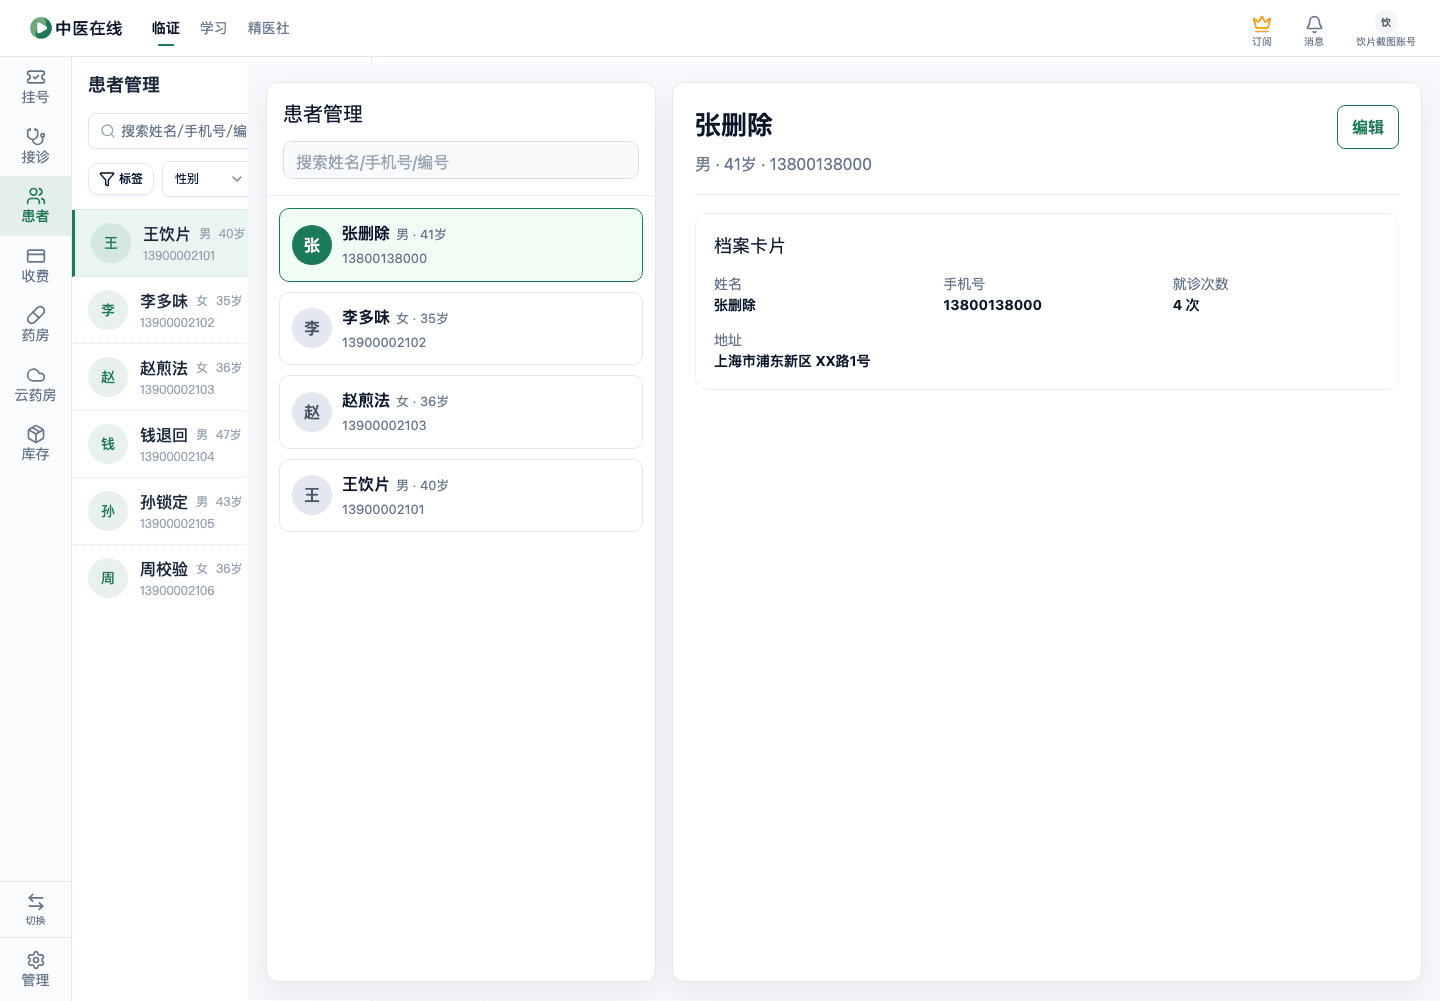The height and width of the screenshot is (1001, 1440).
Task: Open the 库存 inventory box icon
Action: click(36, 434)
